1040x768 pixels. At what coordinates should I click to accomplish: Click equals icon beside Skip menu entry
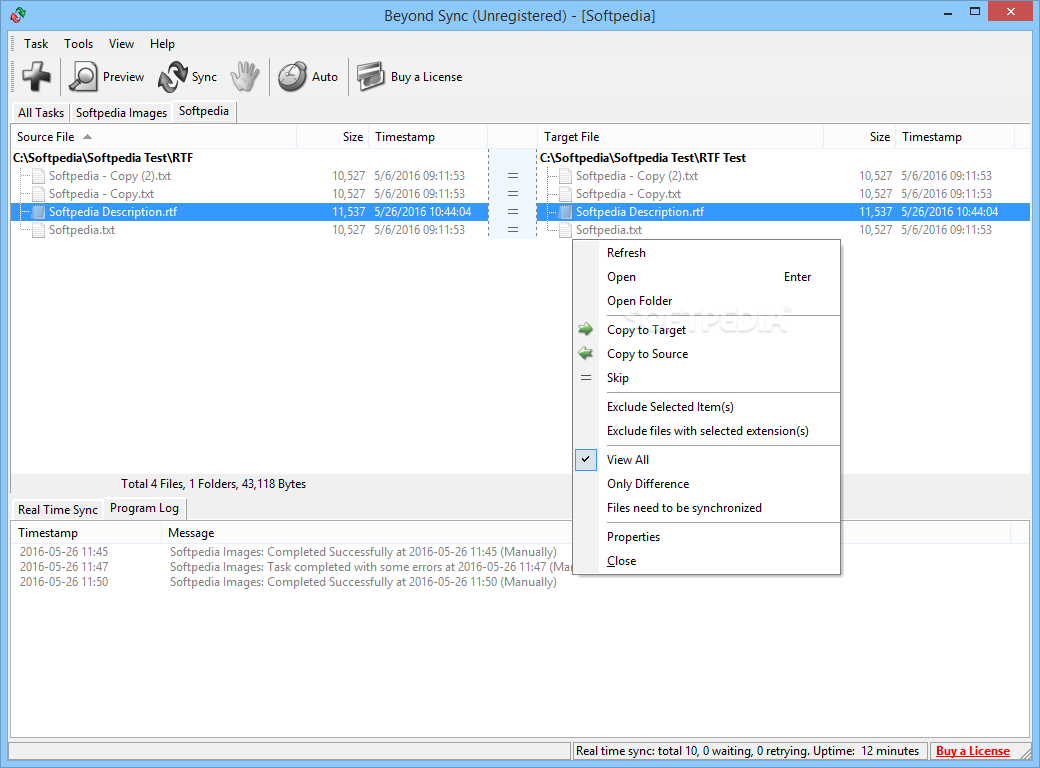point(586,377)
